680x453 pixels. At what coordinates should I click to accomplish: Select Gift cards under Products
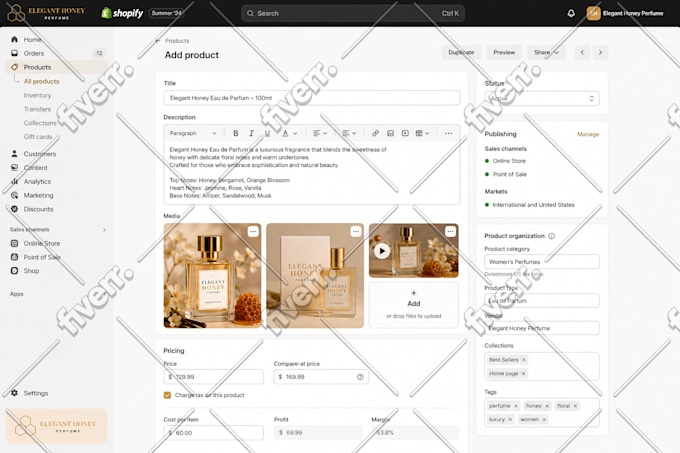click(x=38, y=137)
